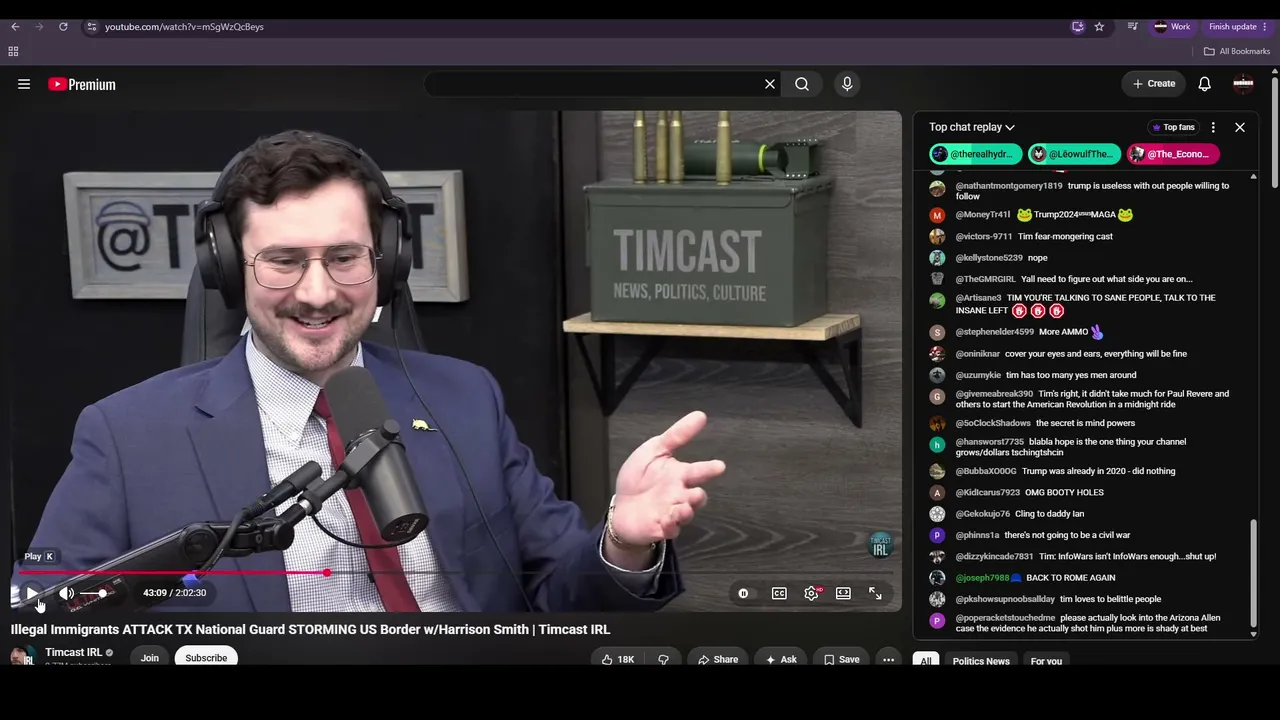Select the For you filter chip
This screenshot has height=720, width=1280.
1046,661
